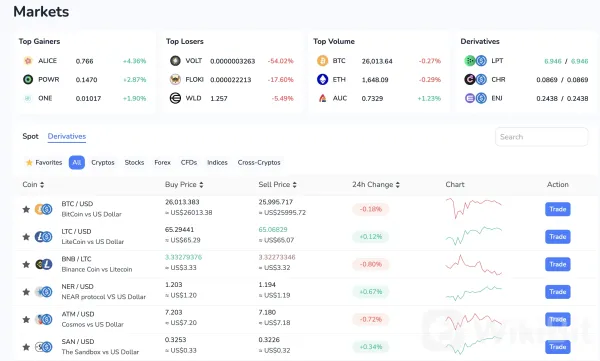Filter the list by Stocks
Screen dimensions: 600x361
tap(134, 162)
